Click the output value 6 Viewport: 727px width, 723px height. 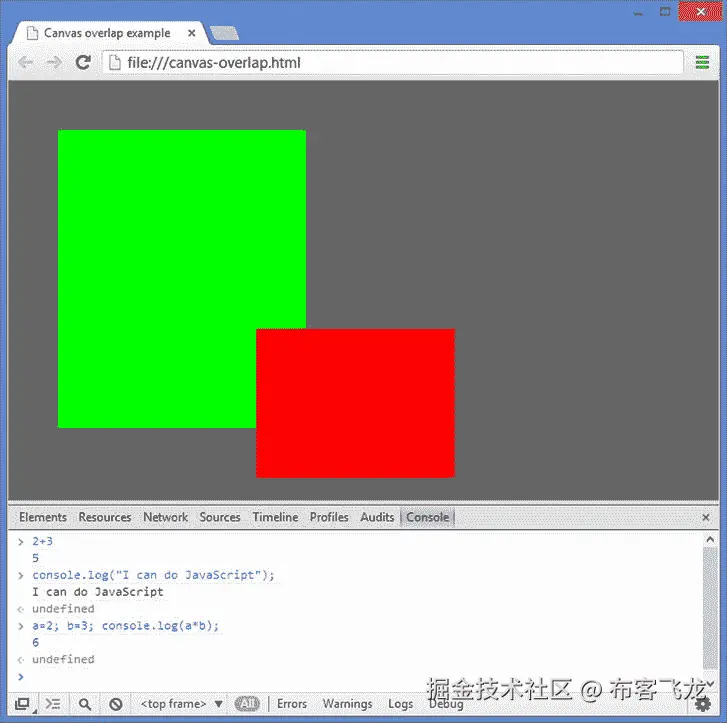[36, 642]
